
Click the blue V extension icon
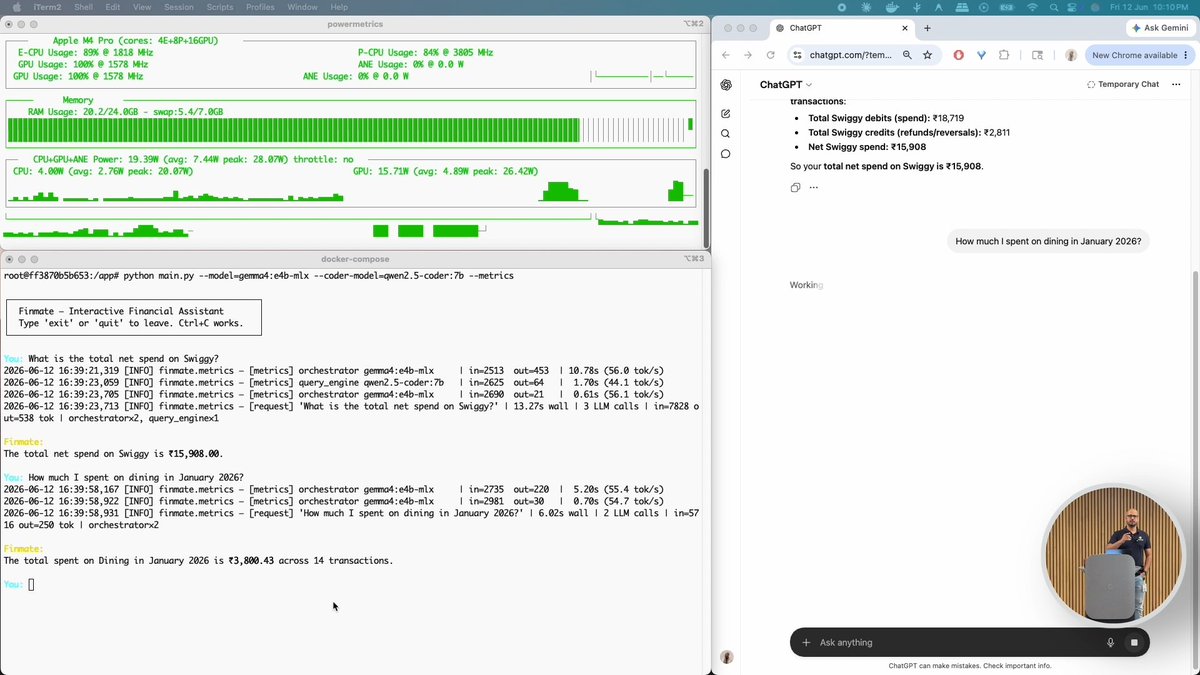click(x=981, y=55)
